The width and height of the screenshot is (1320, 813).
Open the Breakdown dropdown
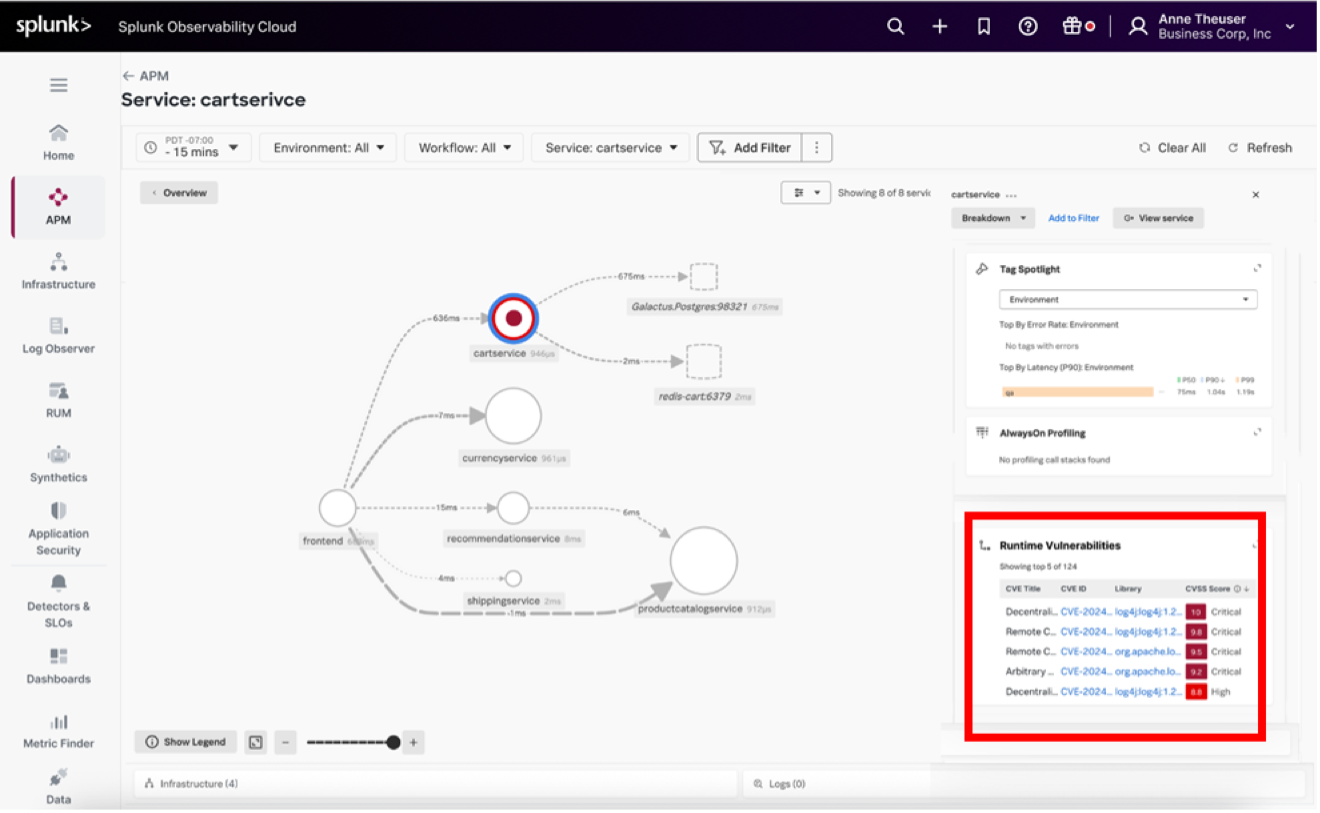pos(994,218)
